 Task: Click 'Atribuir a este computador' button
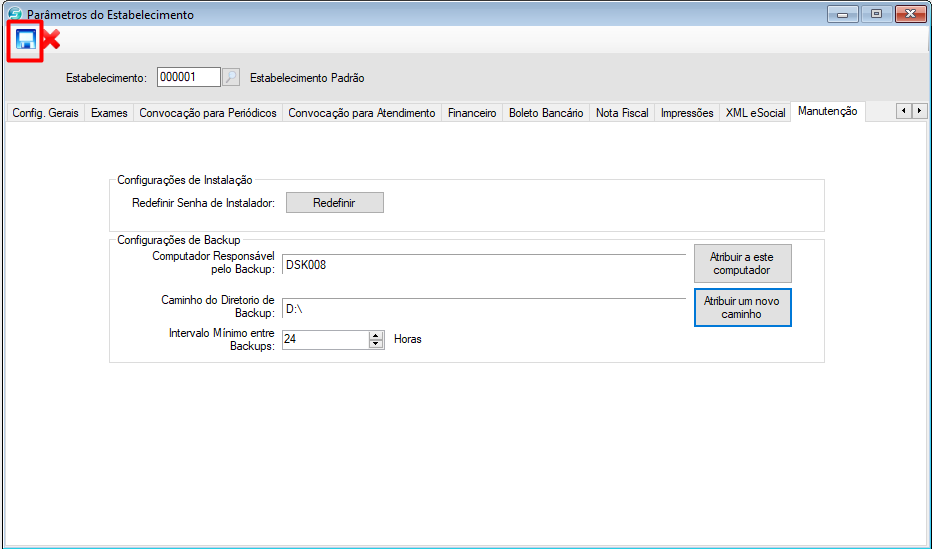[742, 264]
